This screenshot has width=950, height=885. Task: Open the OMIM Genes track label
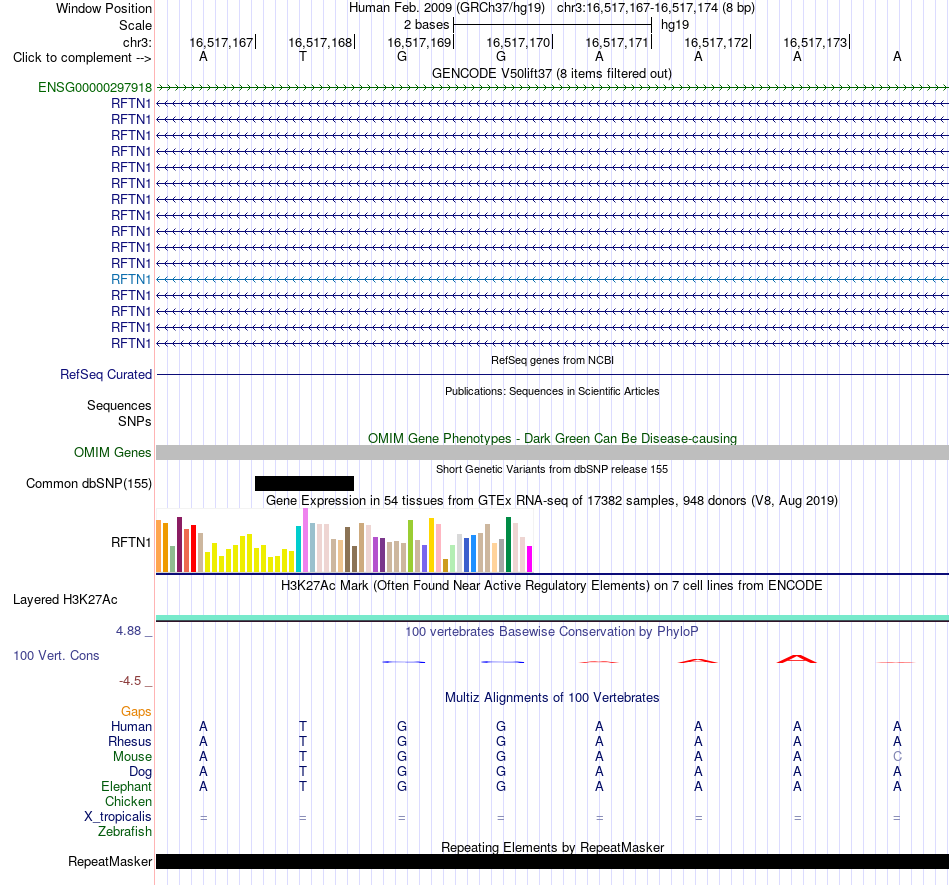coord(113,452)
